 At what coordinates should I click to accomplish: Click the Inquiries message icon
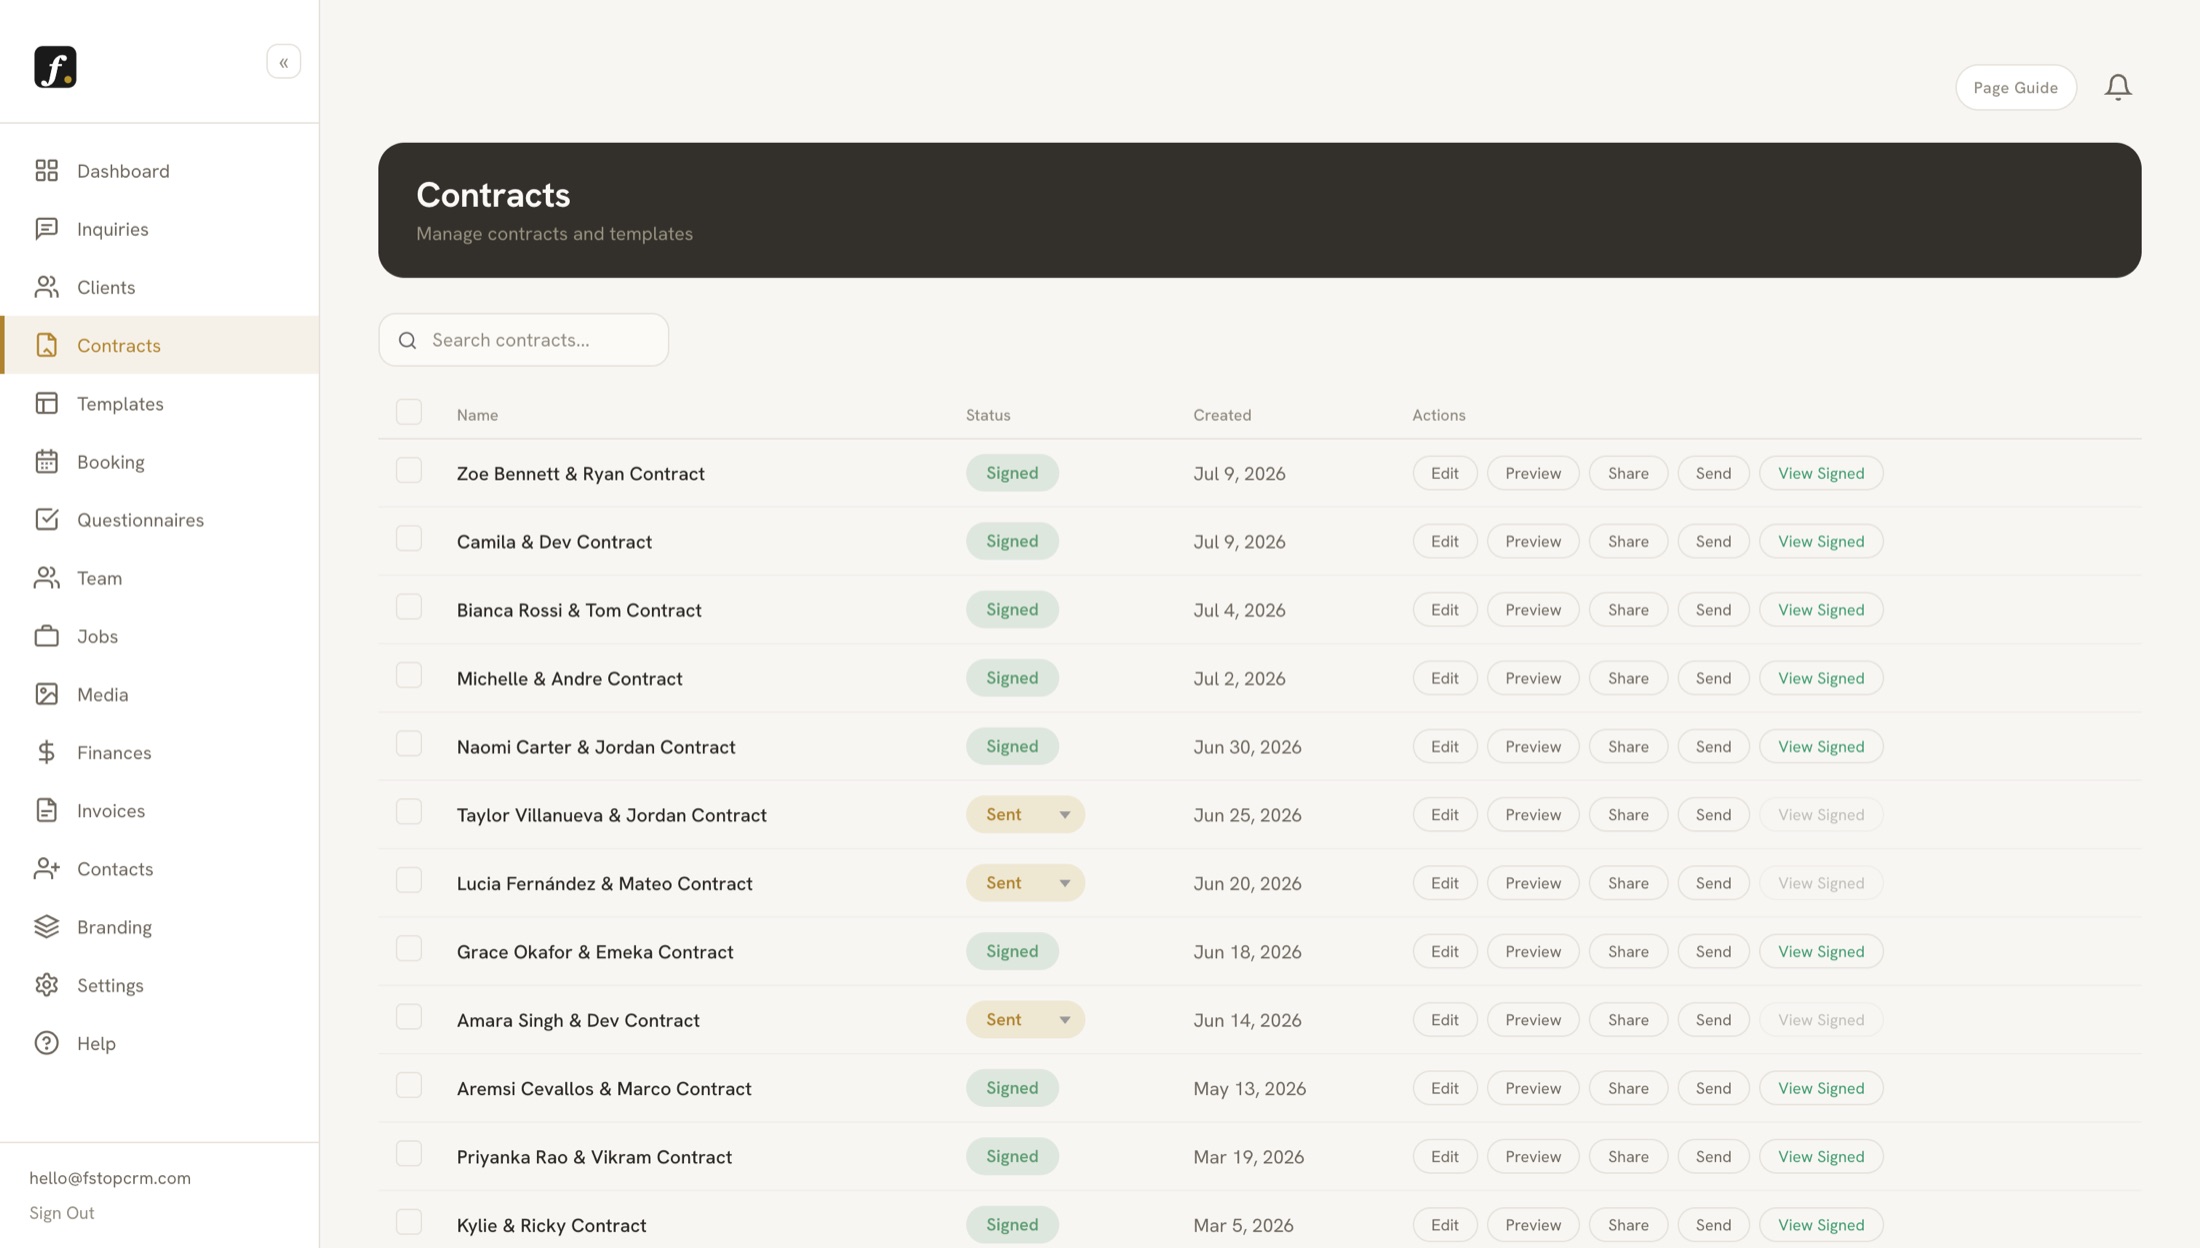(46, 229)
